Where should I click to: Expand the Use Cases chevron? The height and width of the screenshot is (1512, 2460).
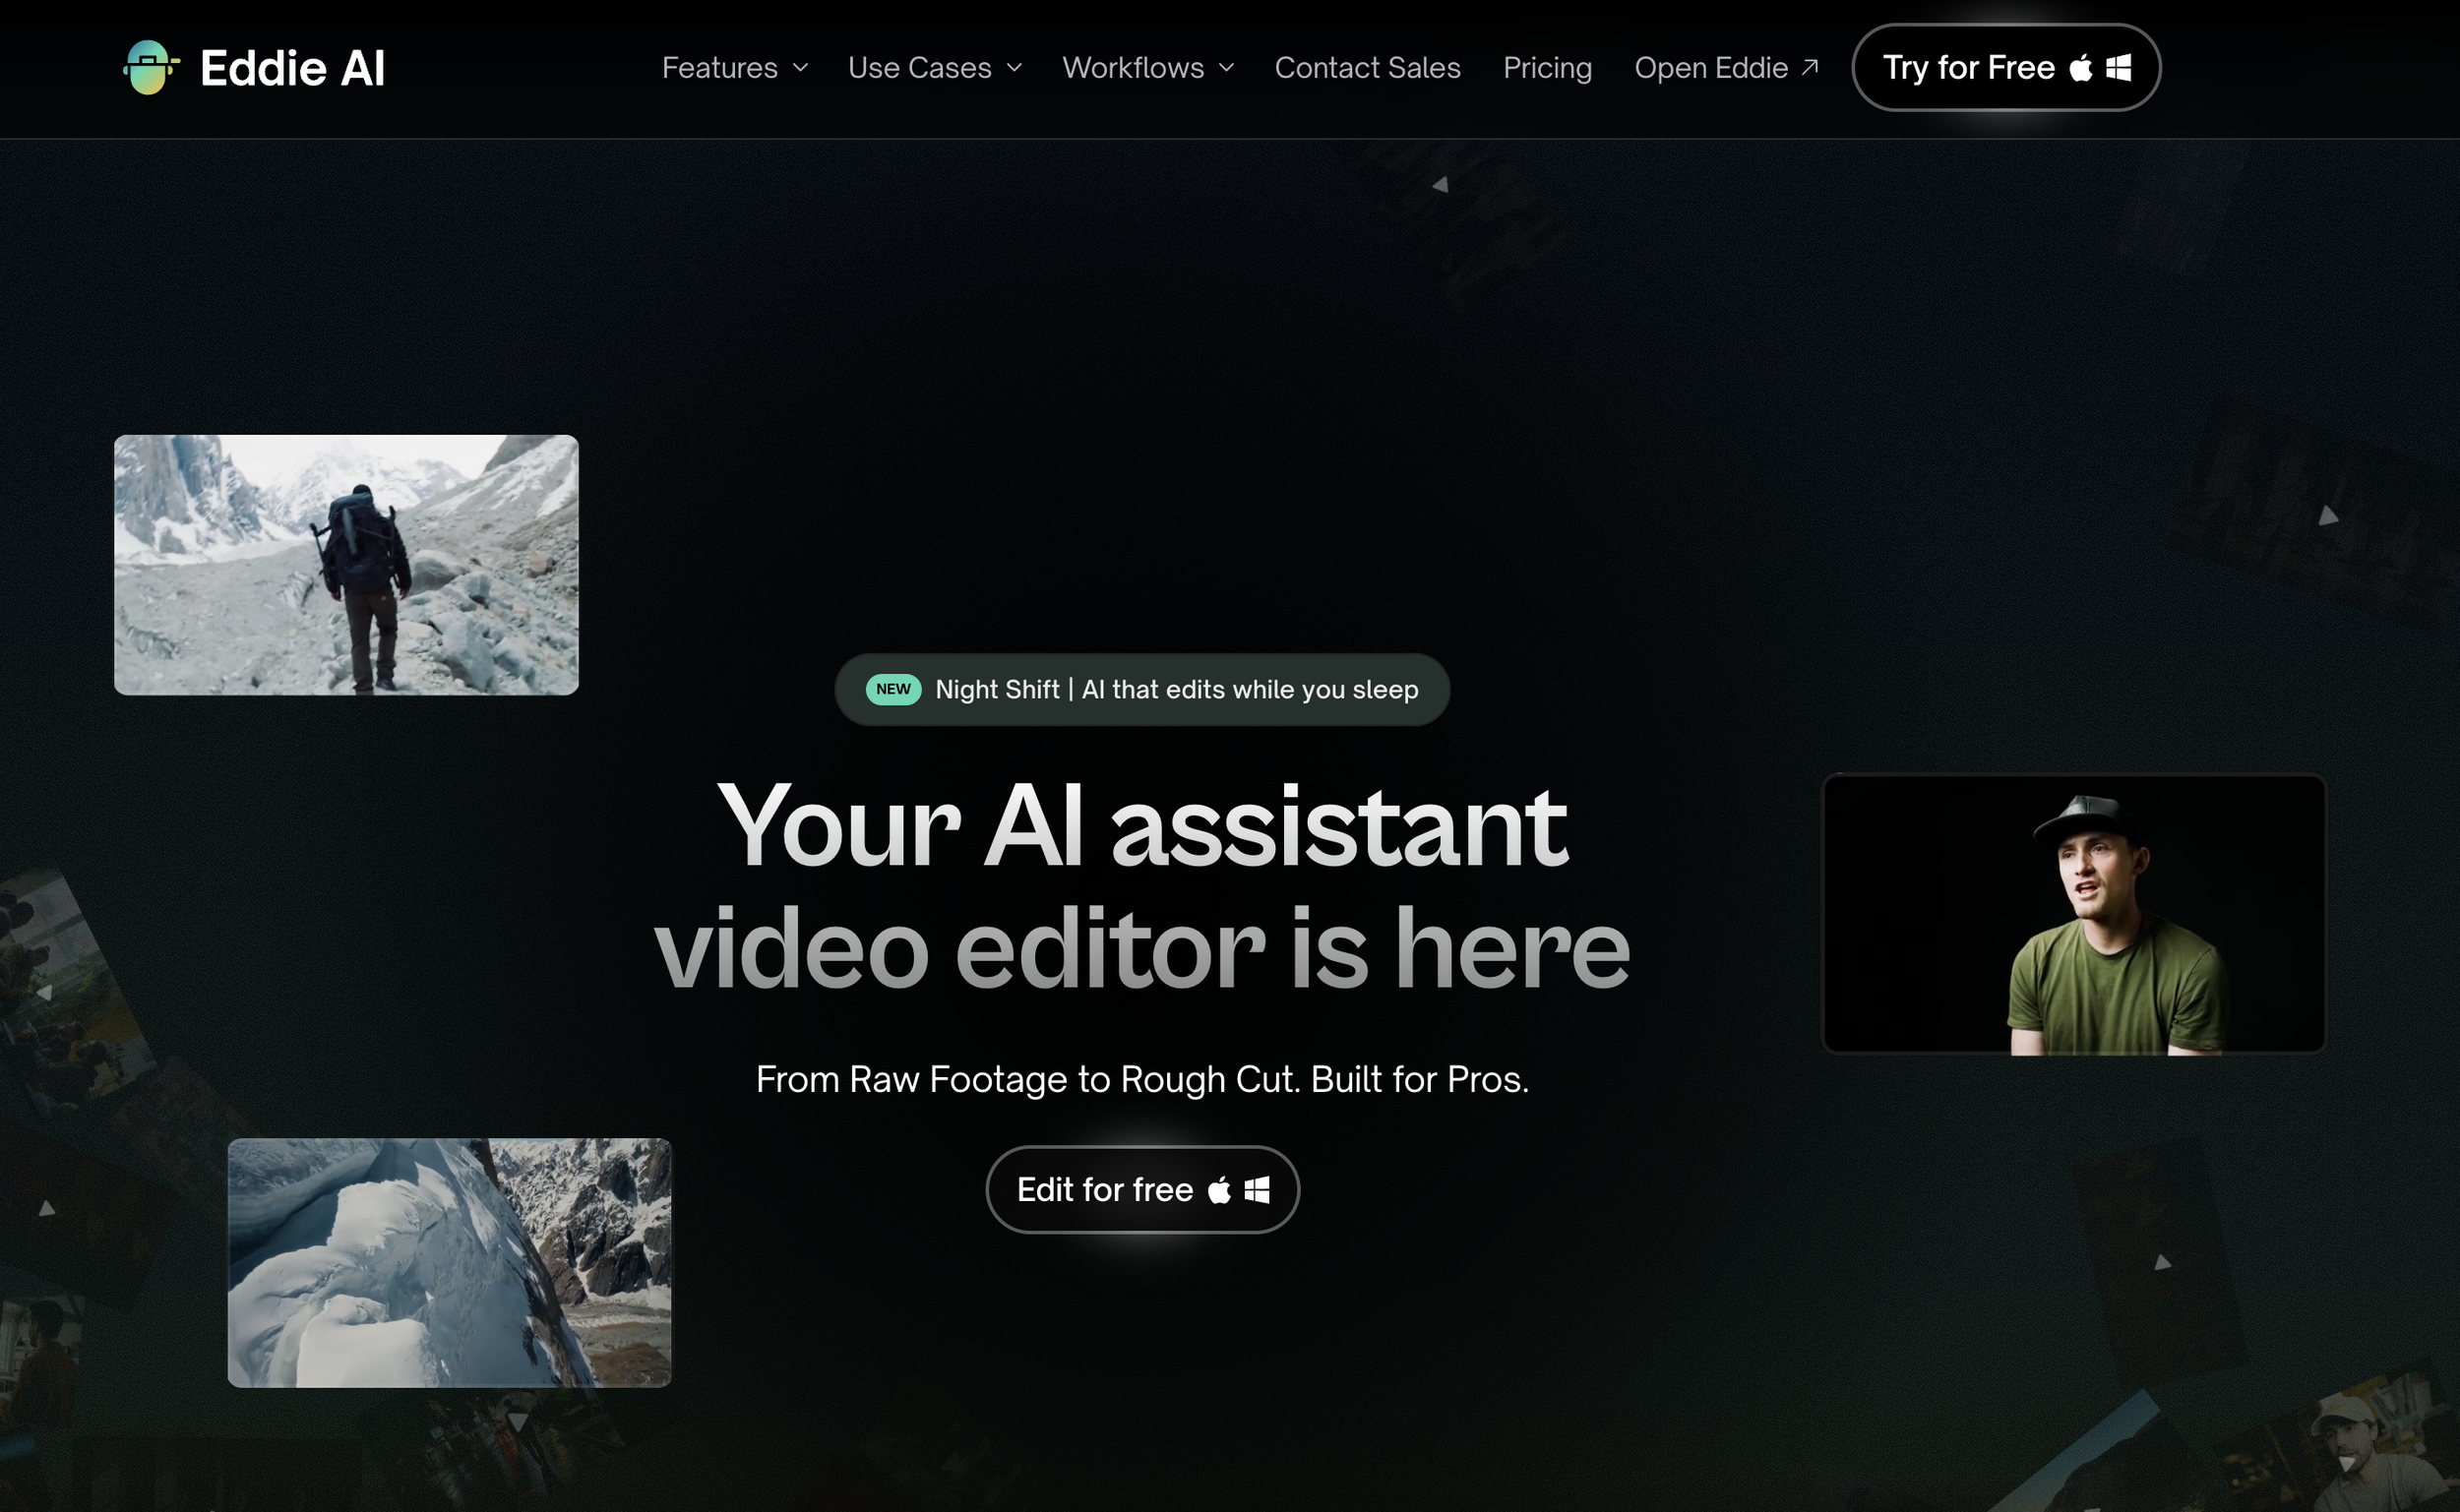[1014, 68]
